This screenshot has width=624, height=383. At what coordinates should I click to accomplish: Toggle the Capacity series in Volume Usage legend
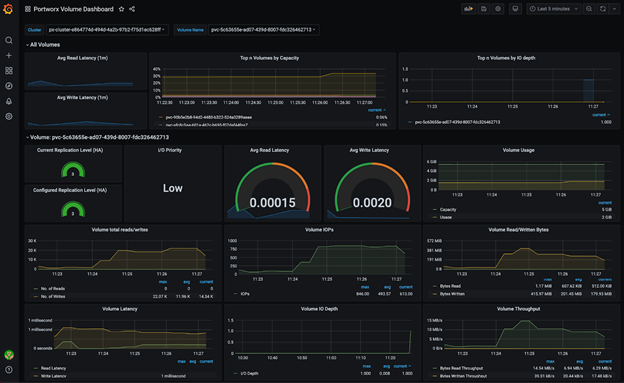coord(448,209)
